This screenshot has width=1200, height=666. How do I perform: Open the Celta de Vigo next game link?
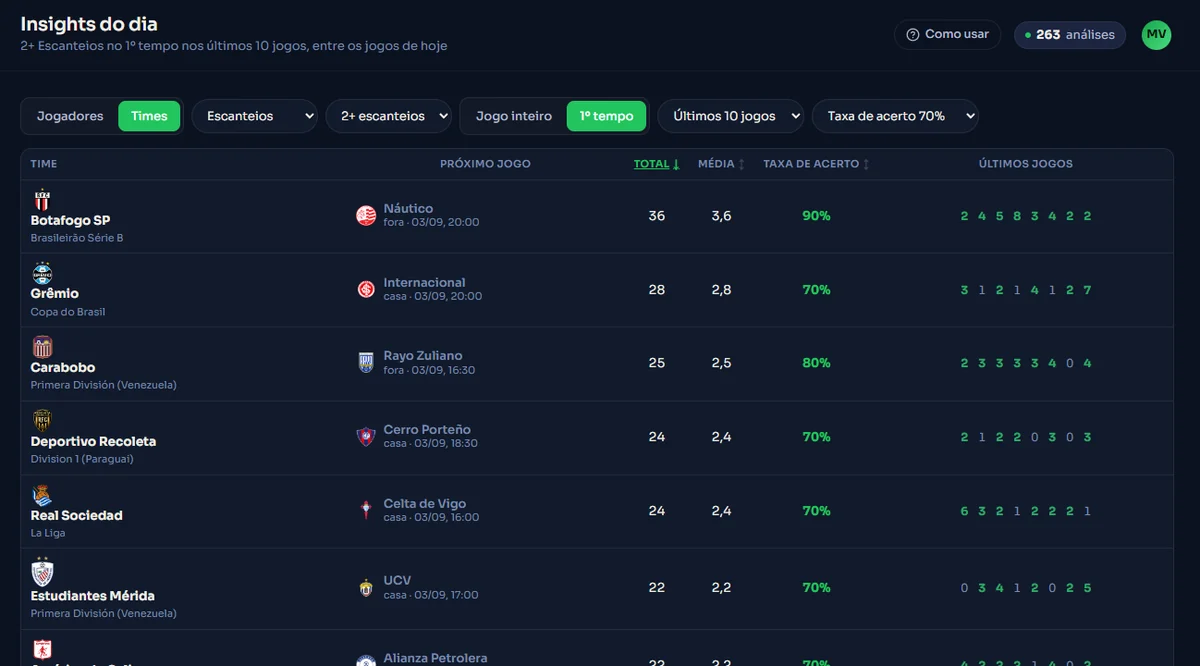(424, 504)
